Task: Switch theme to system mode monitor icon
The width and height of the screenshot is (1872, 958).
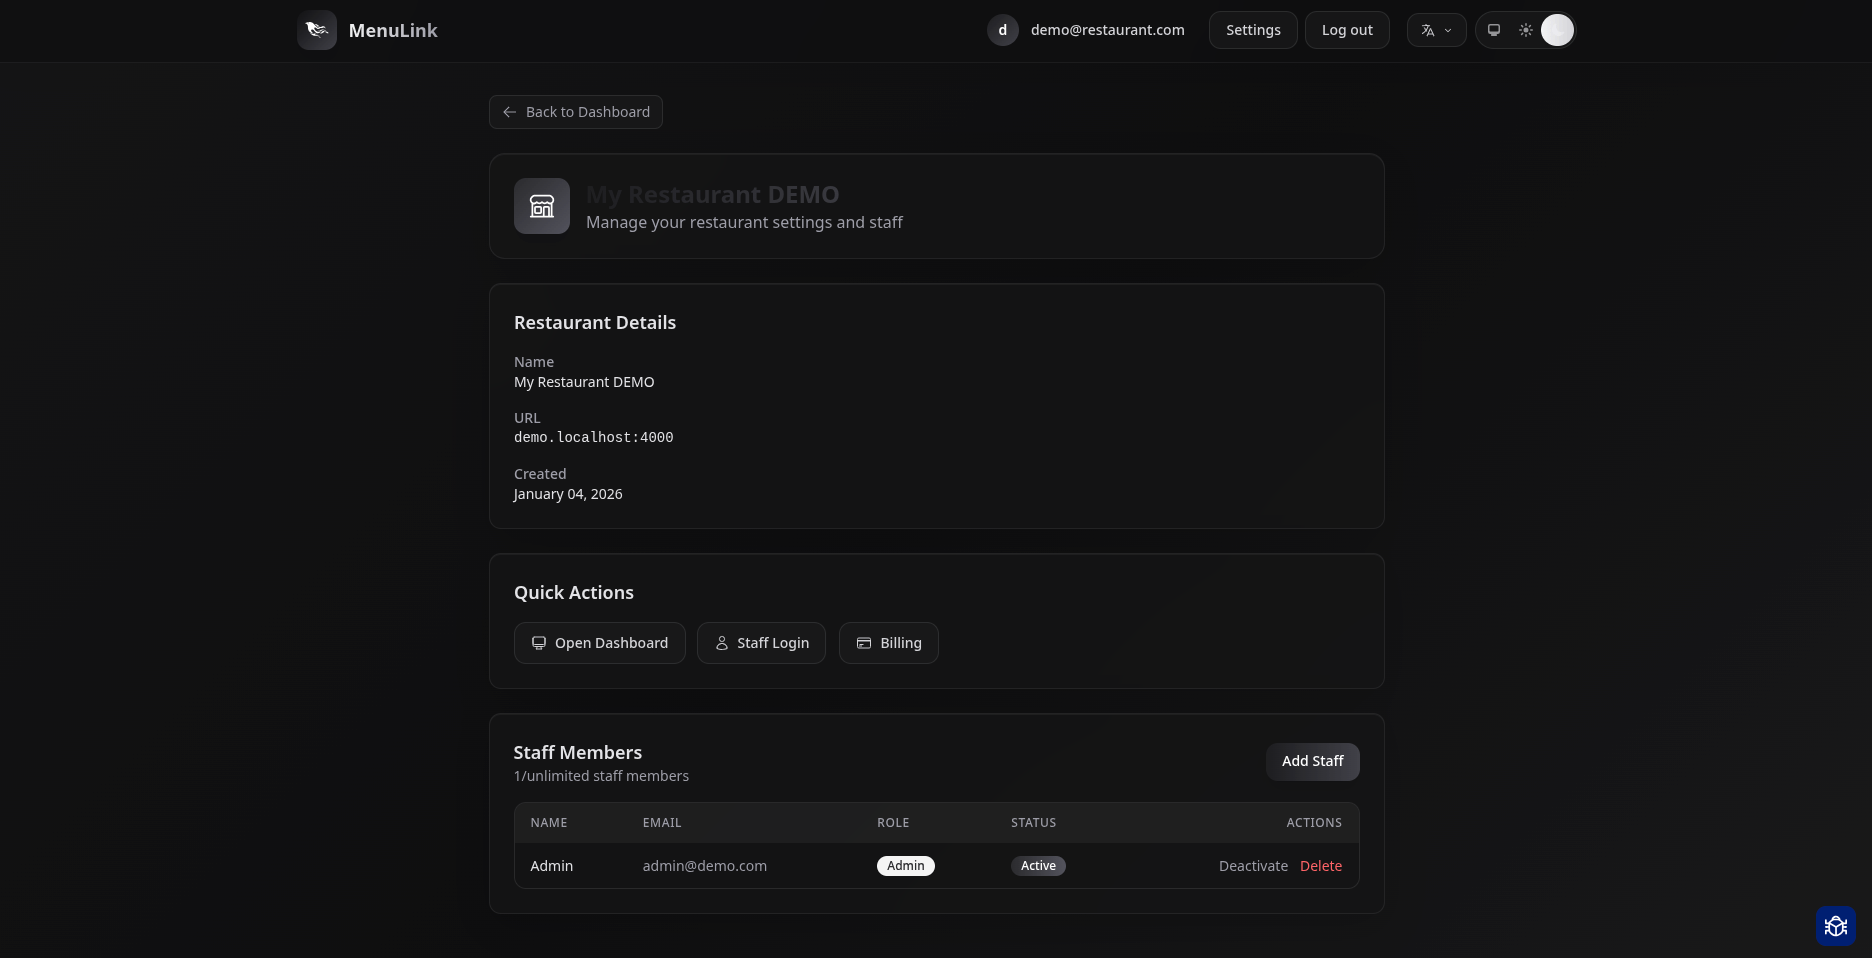Action: click(1494, 30)
